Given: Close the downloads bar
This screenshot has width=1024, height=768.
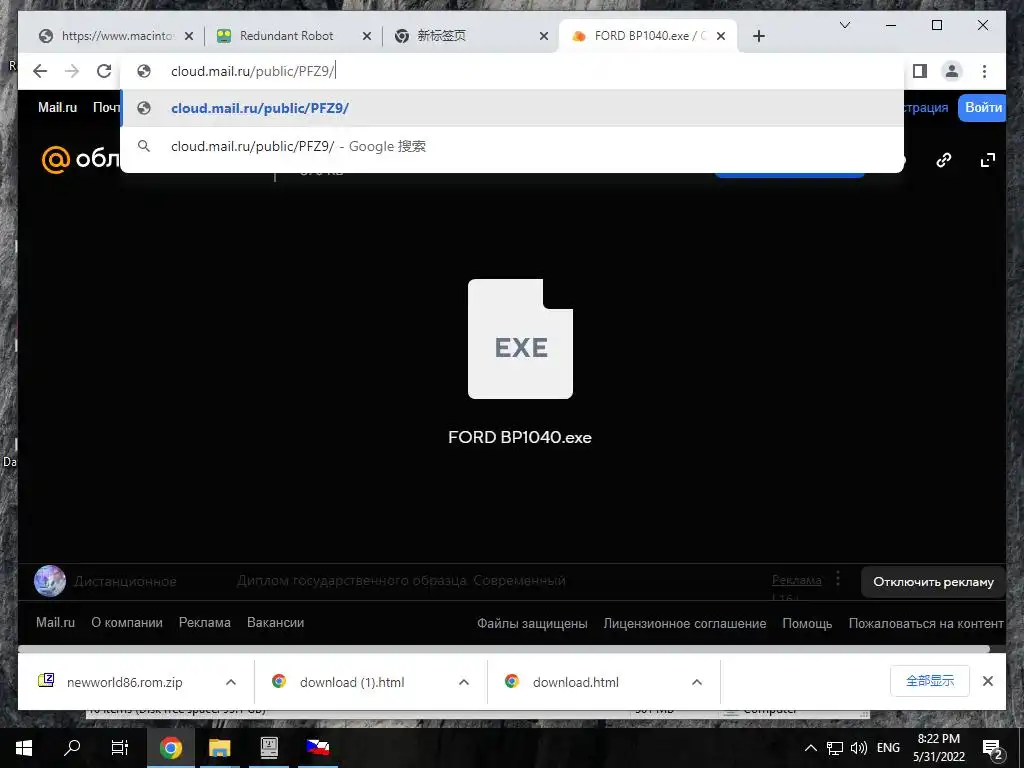Looking at the screenshot, I should point(987,681).
